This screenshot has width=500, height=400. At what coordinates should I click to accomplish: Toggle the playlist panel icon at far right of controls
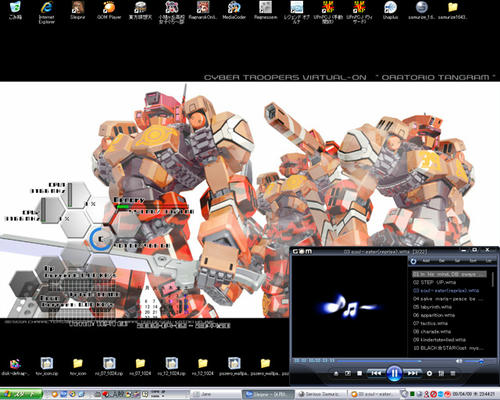[x=453, y=373]
